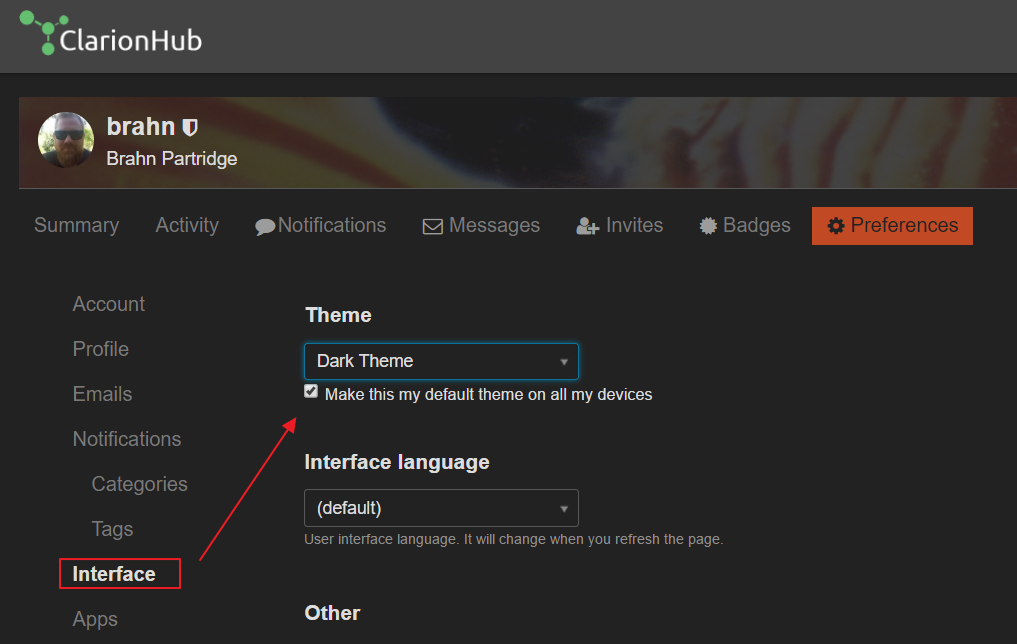Screen dimensions: 1017x644
Task: Switch to the Summary tab
Action: [x=76, y=225]
